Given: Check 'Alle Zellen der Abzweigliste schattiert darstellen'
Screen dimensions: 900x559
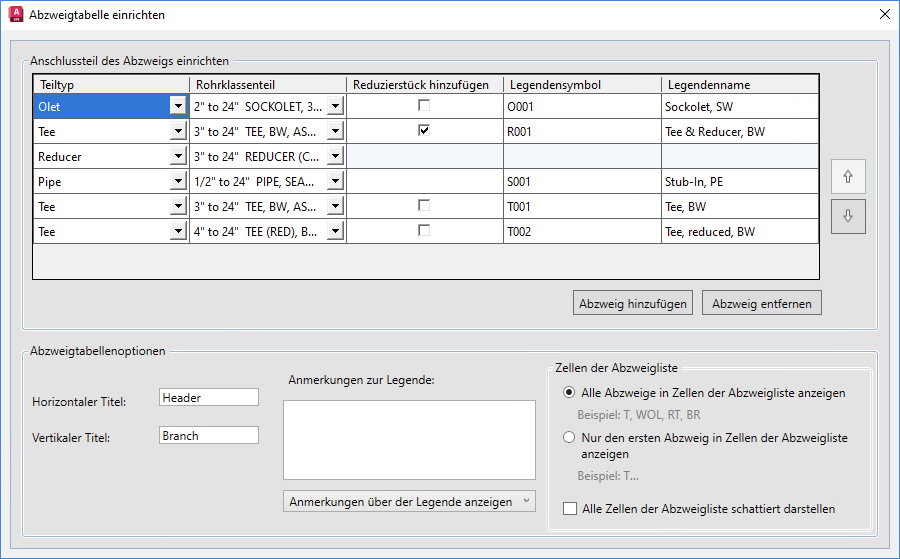Looking at the screenshot, I should pyautogui.click(x=570, y=509).
